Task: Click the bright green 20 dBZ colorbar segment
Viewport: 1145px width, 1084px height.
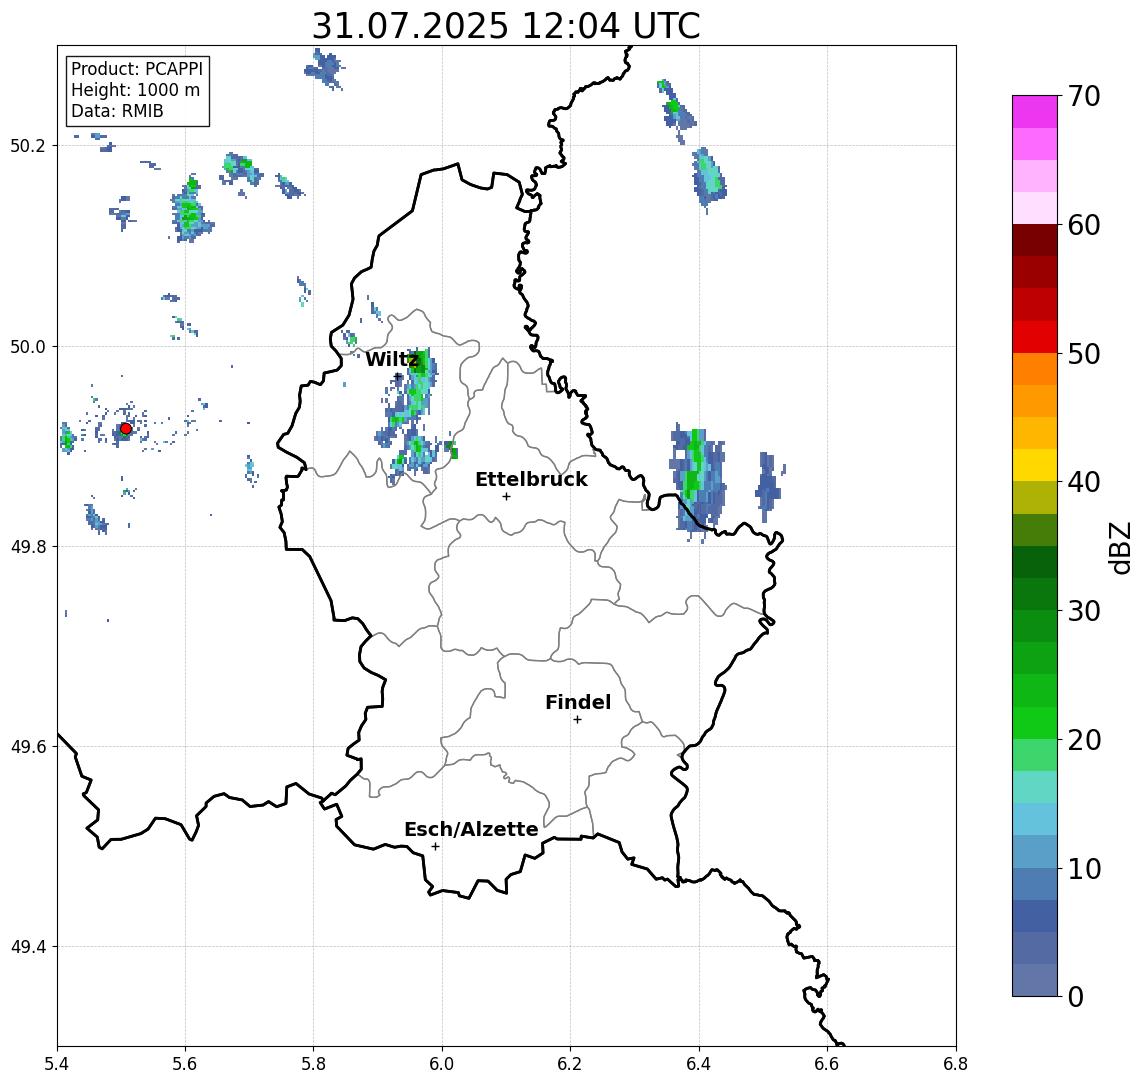Action: coord(1035,722)
